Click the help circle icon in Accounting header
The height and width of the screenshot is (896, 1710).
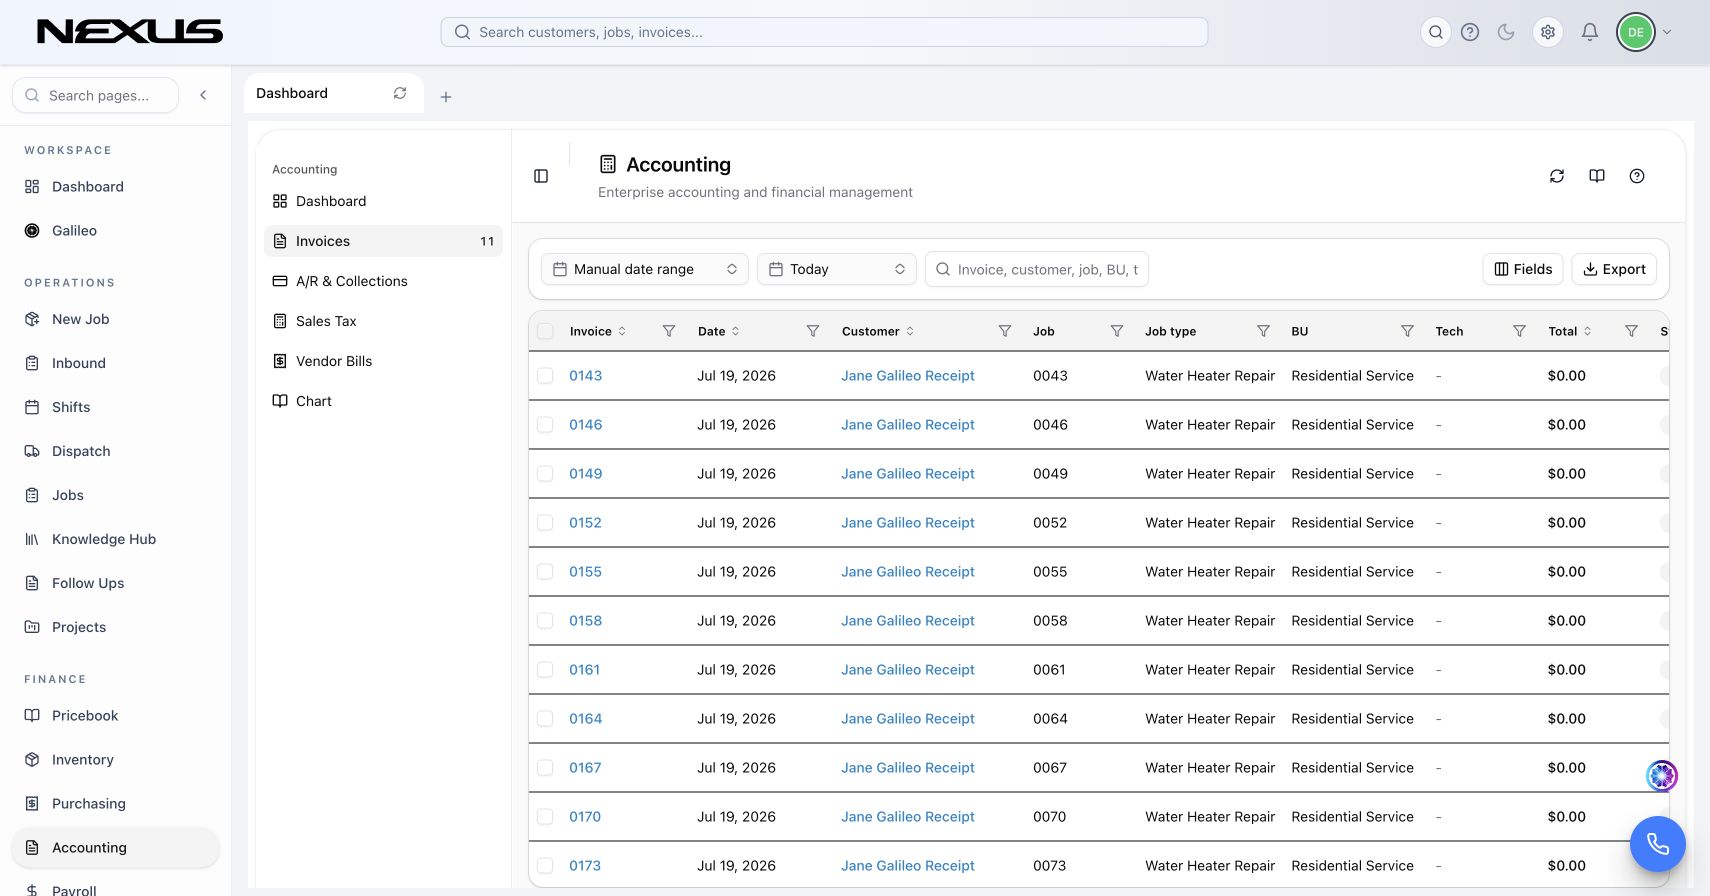pos(1637,176)
